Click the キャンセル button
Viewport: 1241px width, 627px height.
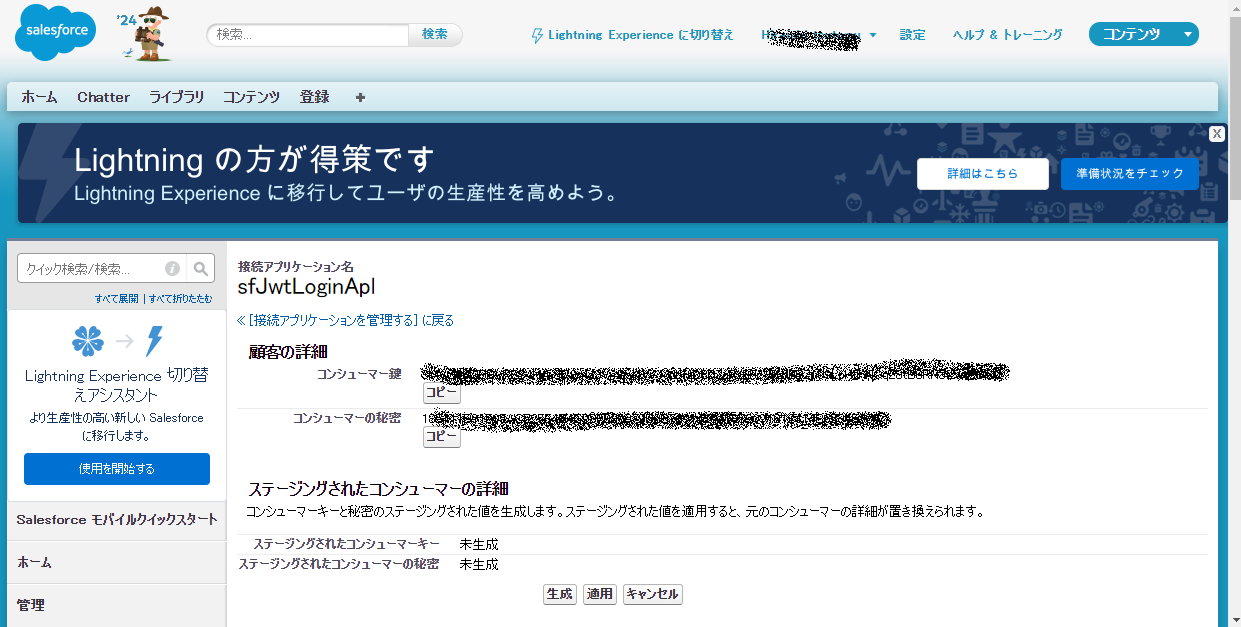(652, 594)
